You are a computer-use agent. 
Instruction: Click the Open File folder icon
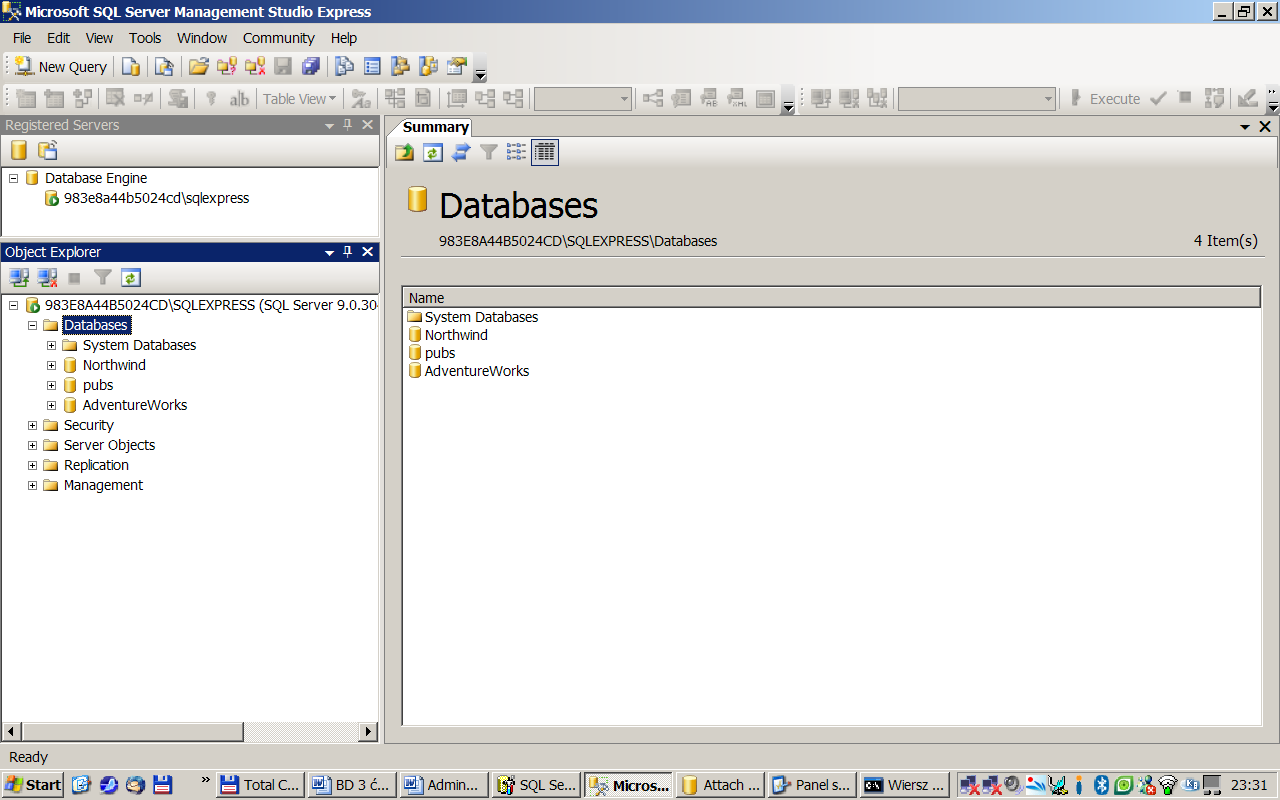pyautogui.click(x=199, y=67)
